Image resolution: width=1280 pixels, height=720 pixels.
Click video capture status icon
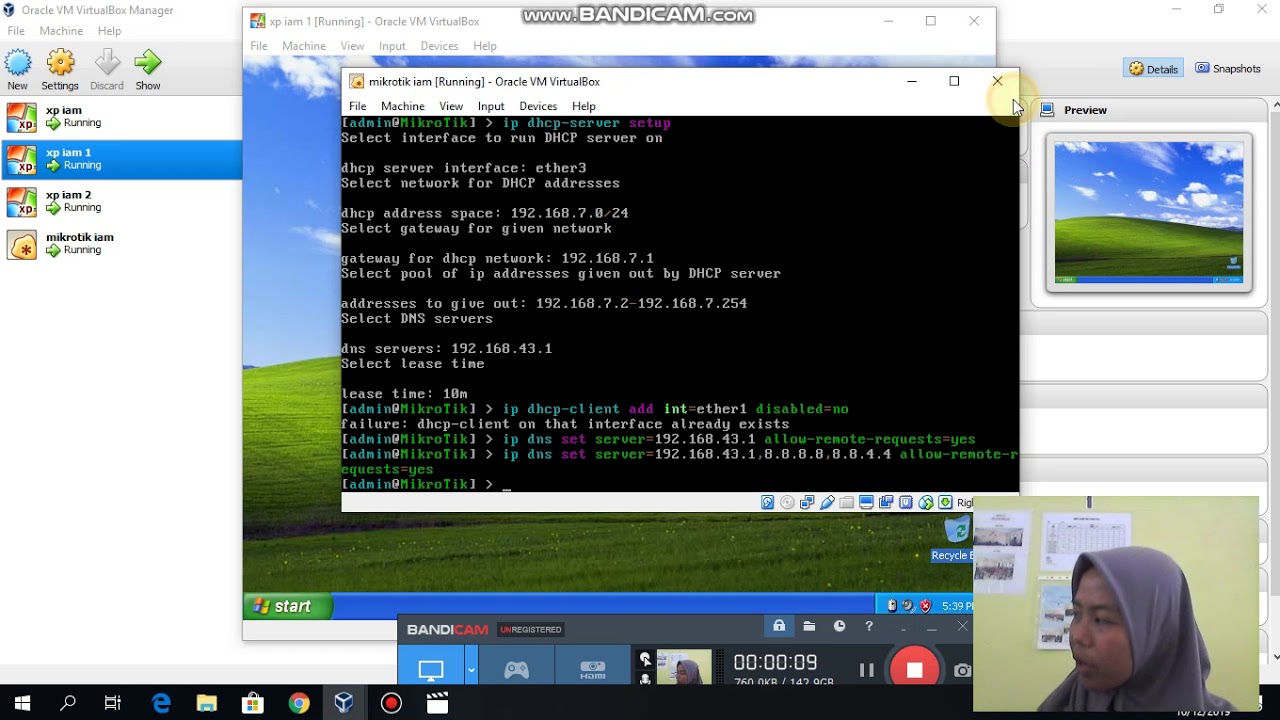[886, 503]
